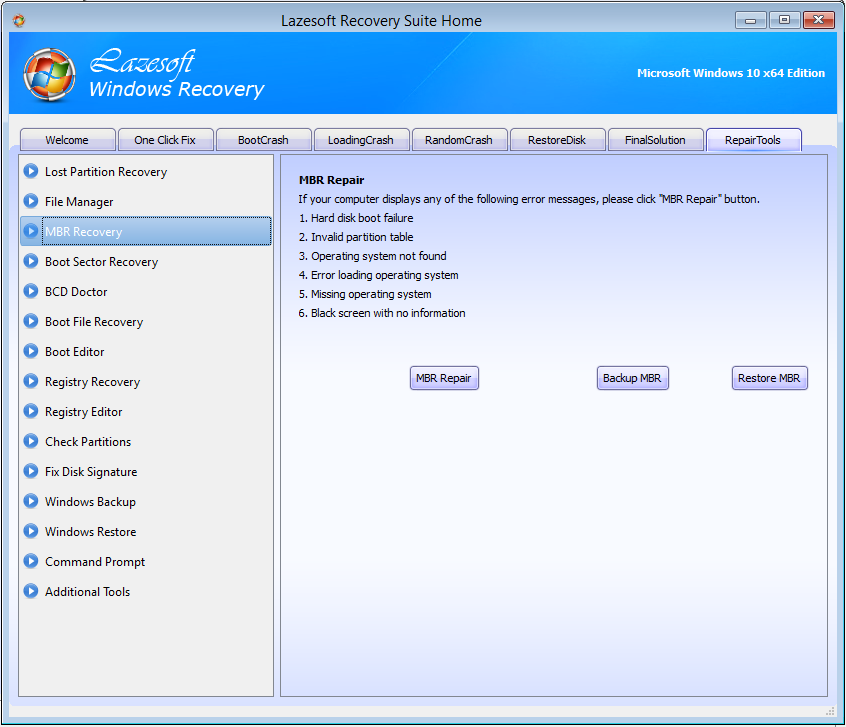Click the arrow icon beside Boot Sector Recovery

pos(31,261)
